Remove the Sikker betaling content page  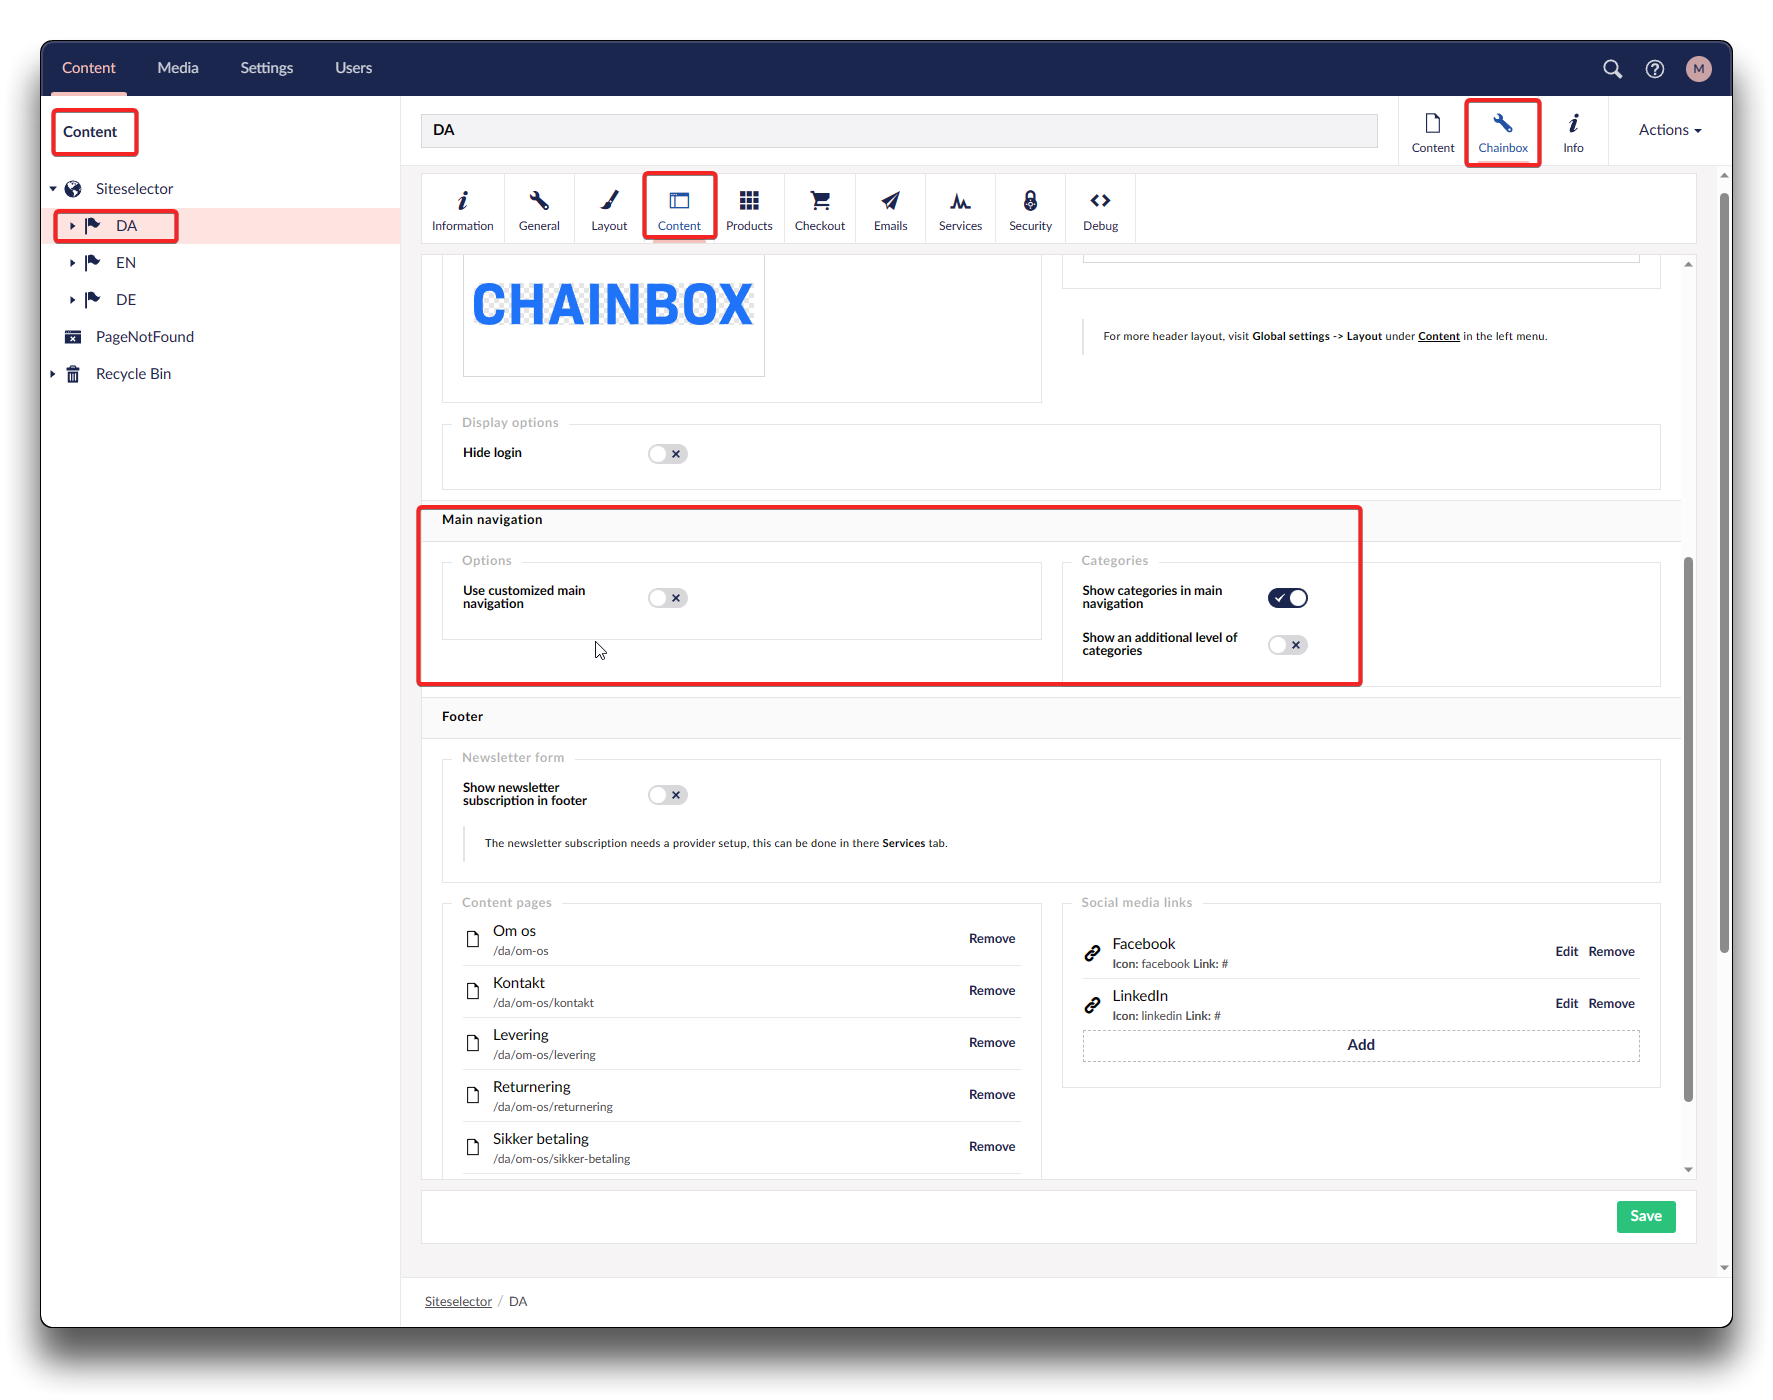coord(992,1147)
